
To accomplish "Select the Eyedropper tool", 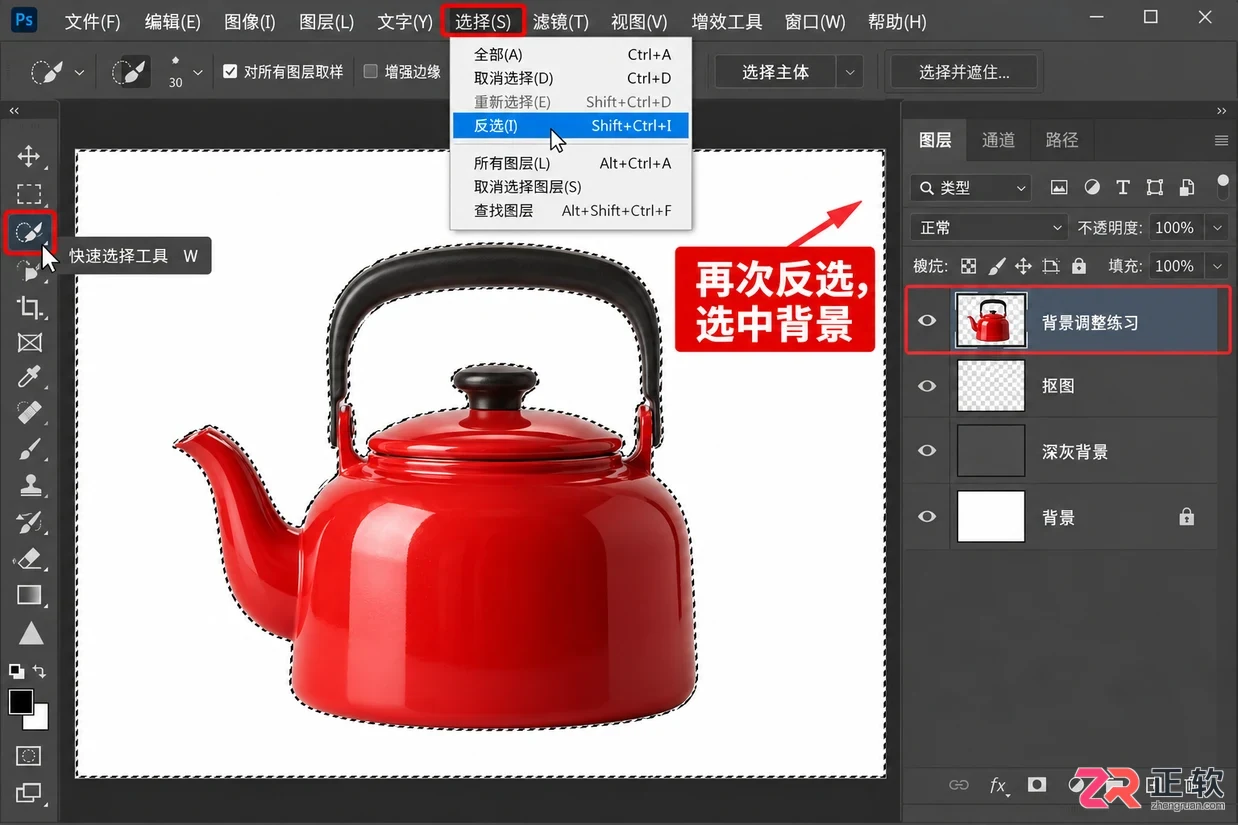I will click(x=29, y=377).
